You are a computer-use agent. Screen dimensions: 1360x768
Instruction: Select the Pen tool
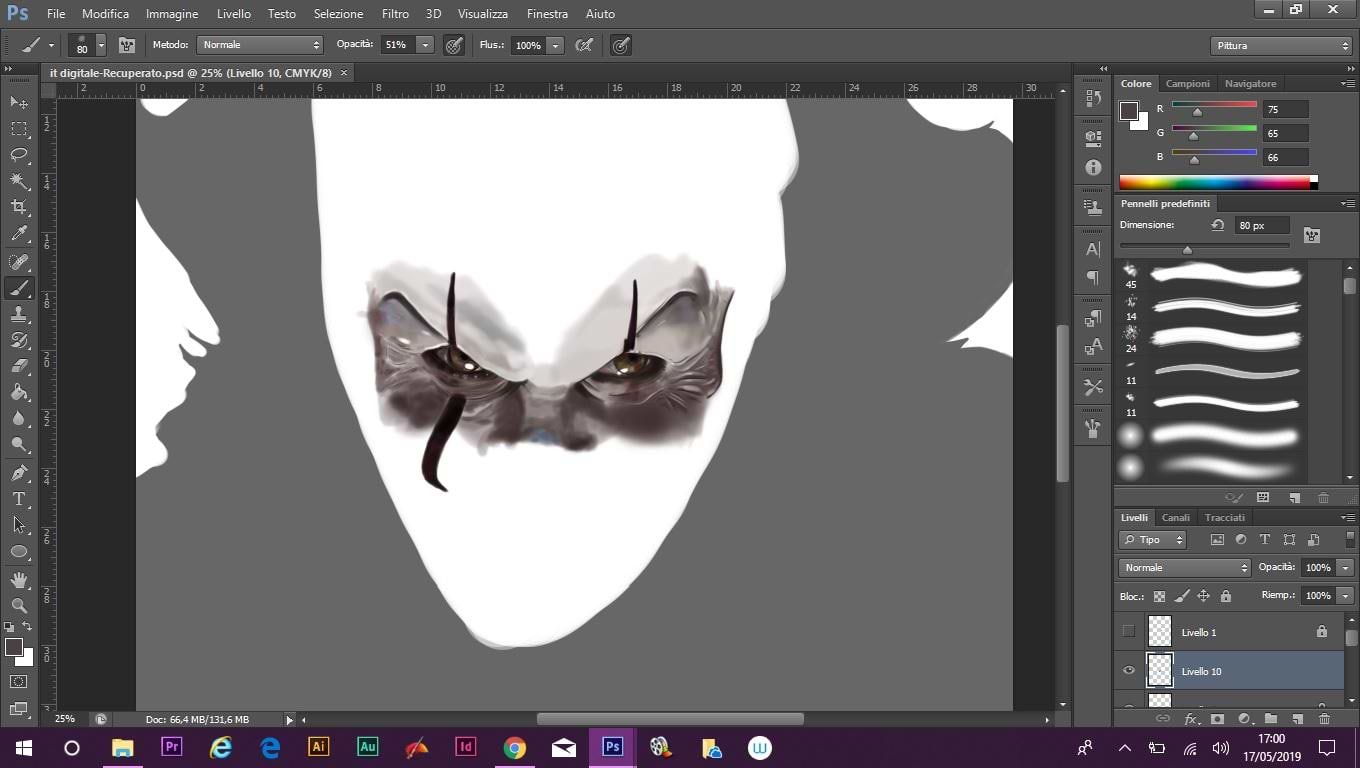[x=19, y=473]
